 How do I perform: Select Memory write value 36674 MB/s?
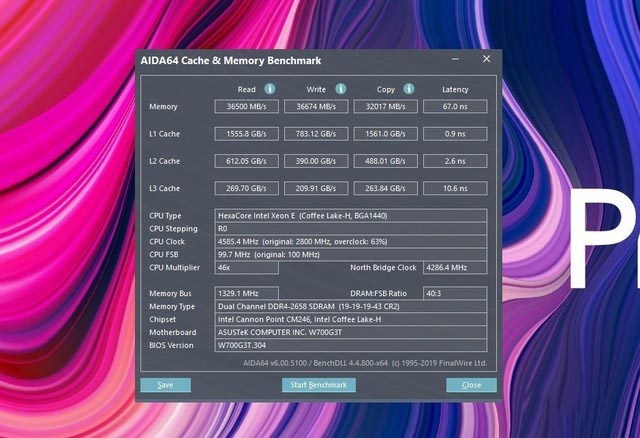click(x=316, y=107)
